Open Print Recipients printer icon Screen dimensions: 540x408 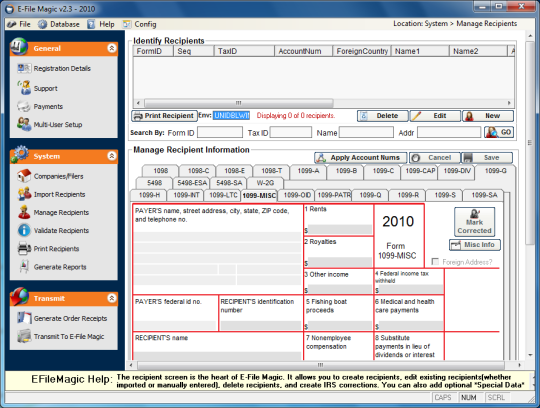coord(24,248)
